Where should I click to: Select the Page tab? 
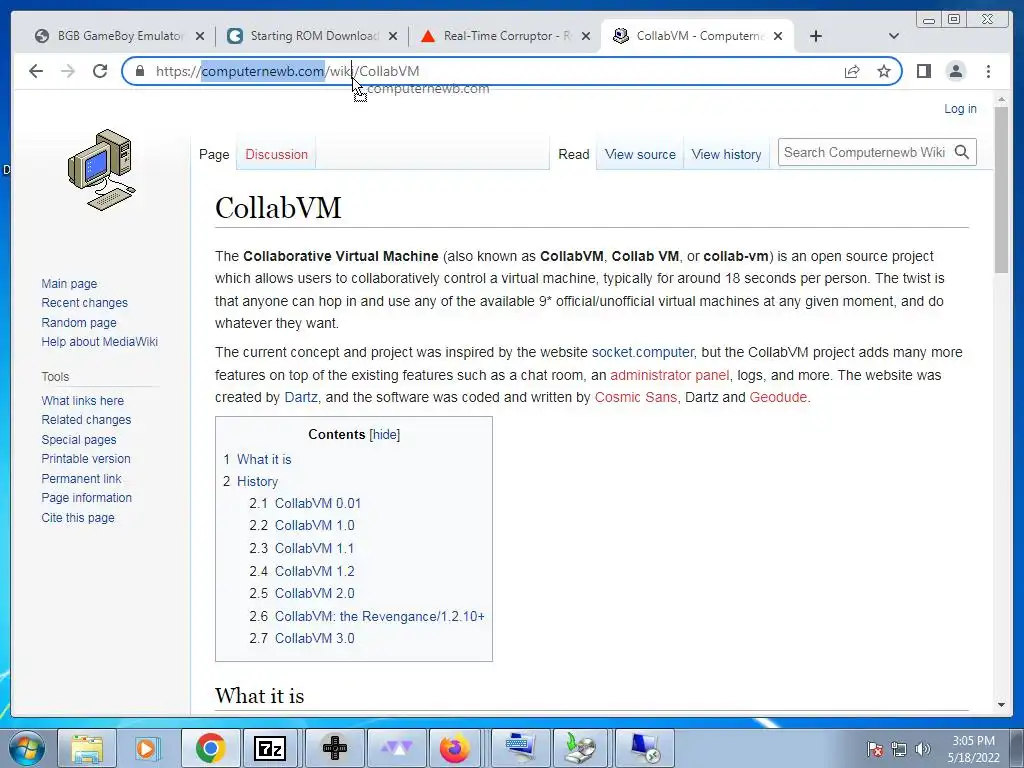click(214, 154)
